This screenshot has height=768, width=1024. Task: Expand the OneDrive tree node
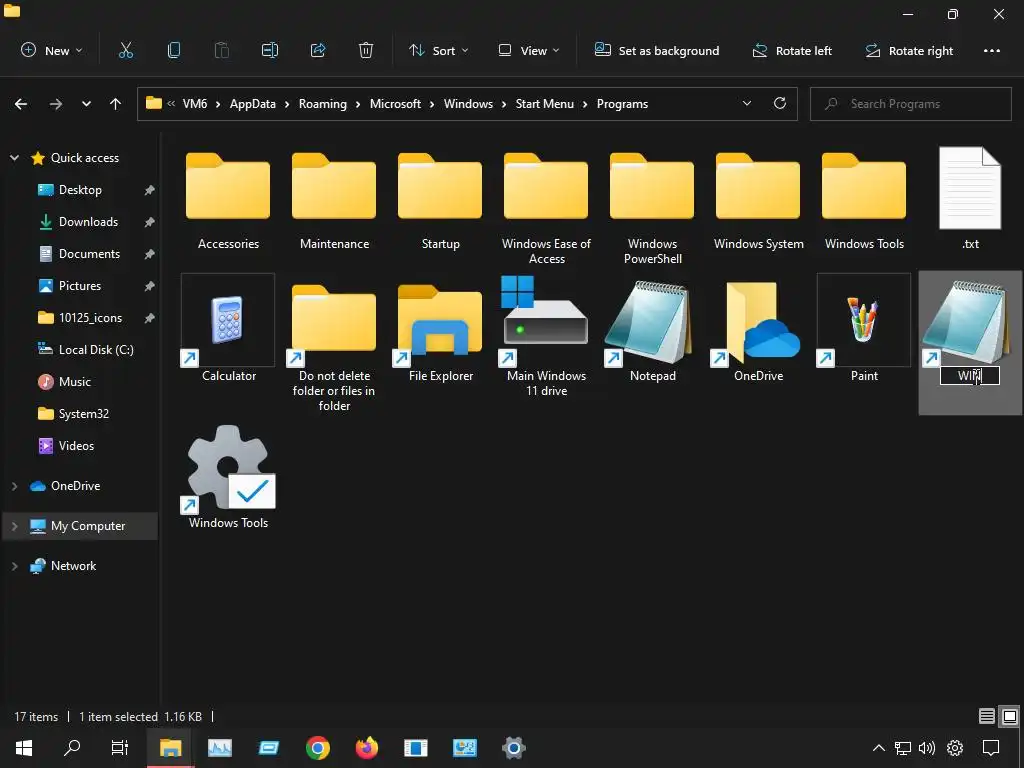pyautogui.click(x=14, y=486)
